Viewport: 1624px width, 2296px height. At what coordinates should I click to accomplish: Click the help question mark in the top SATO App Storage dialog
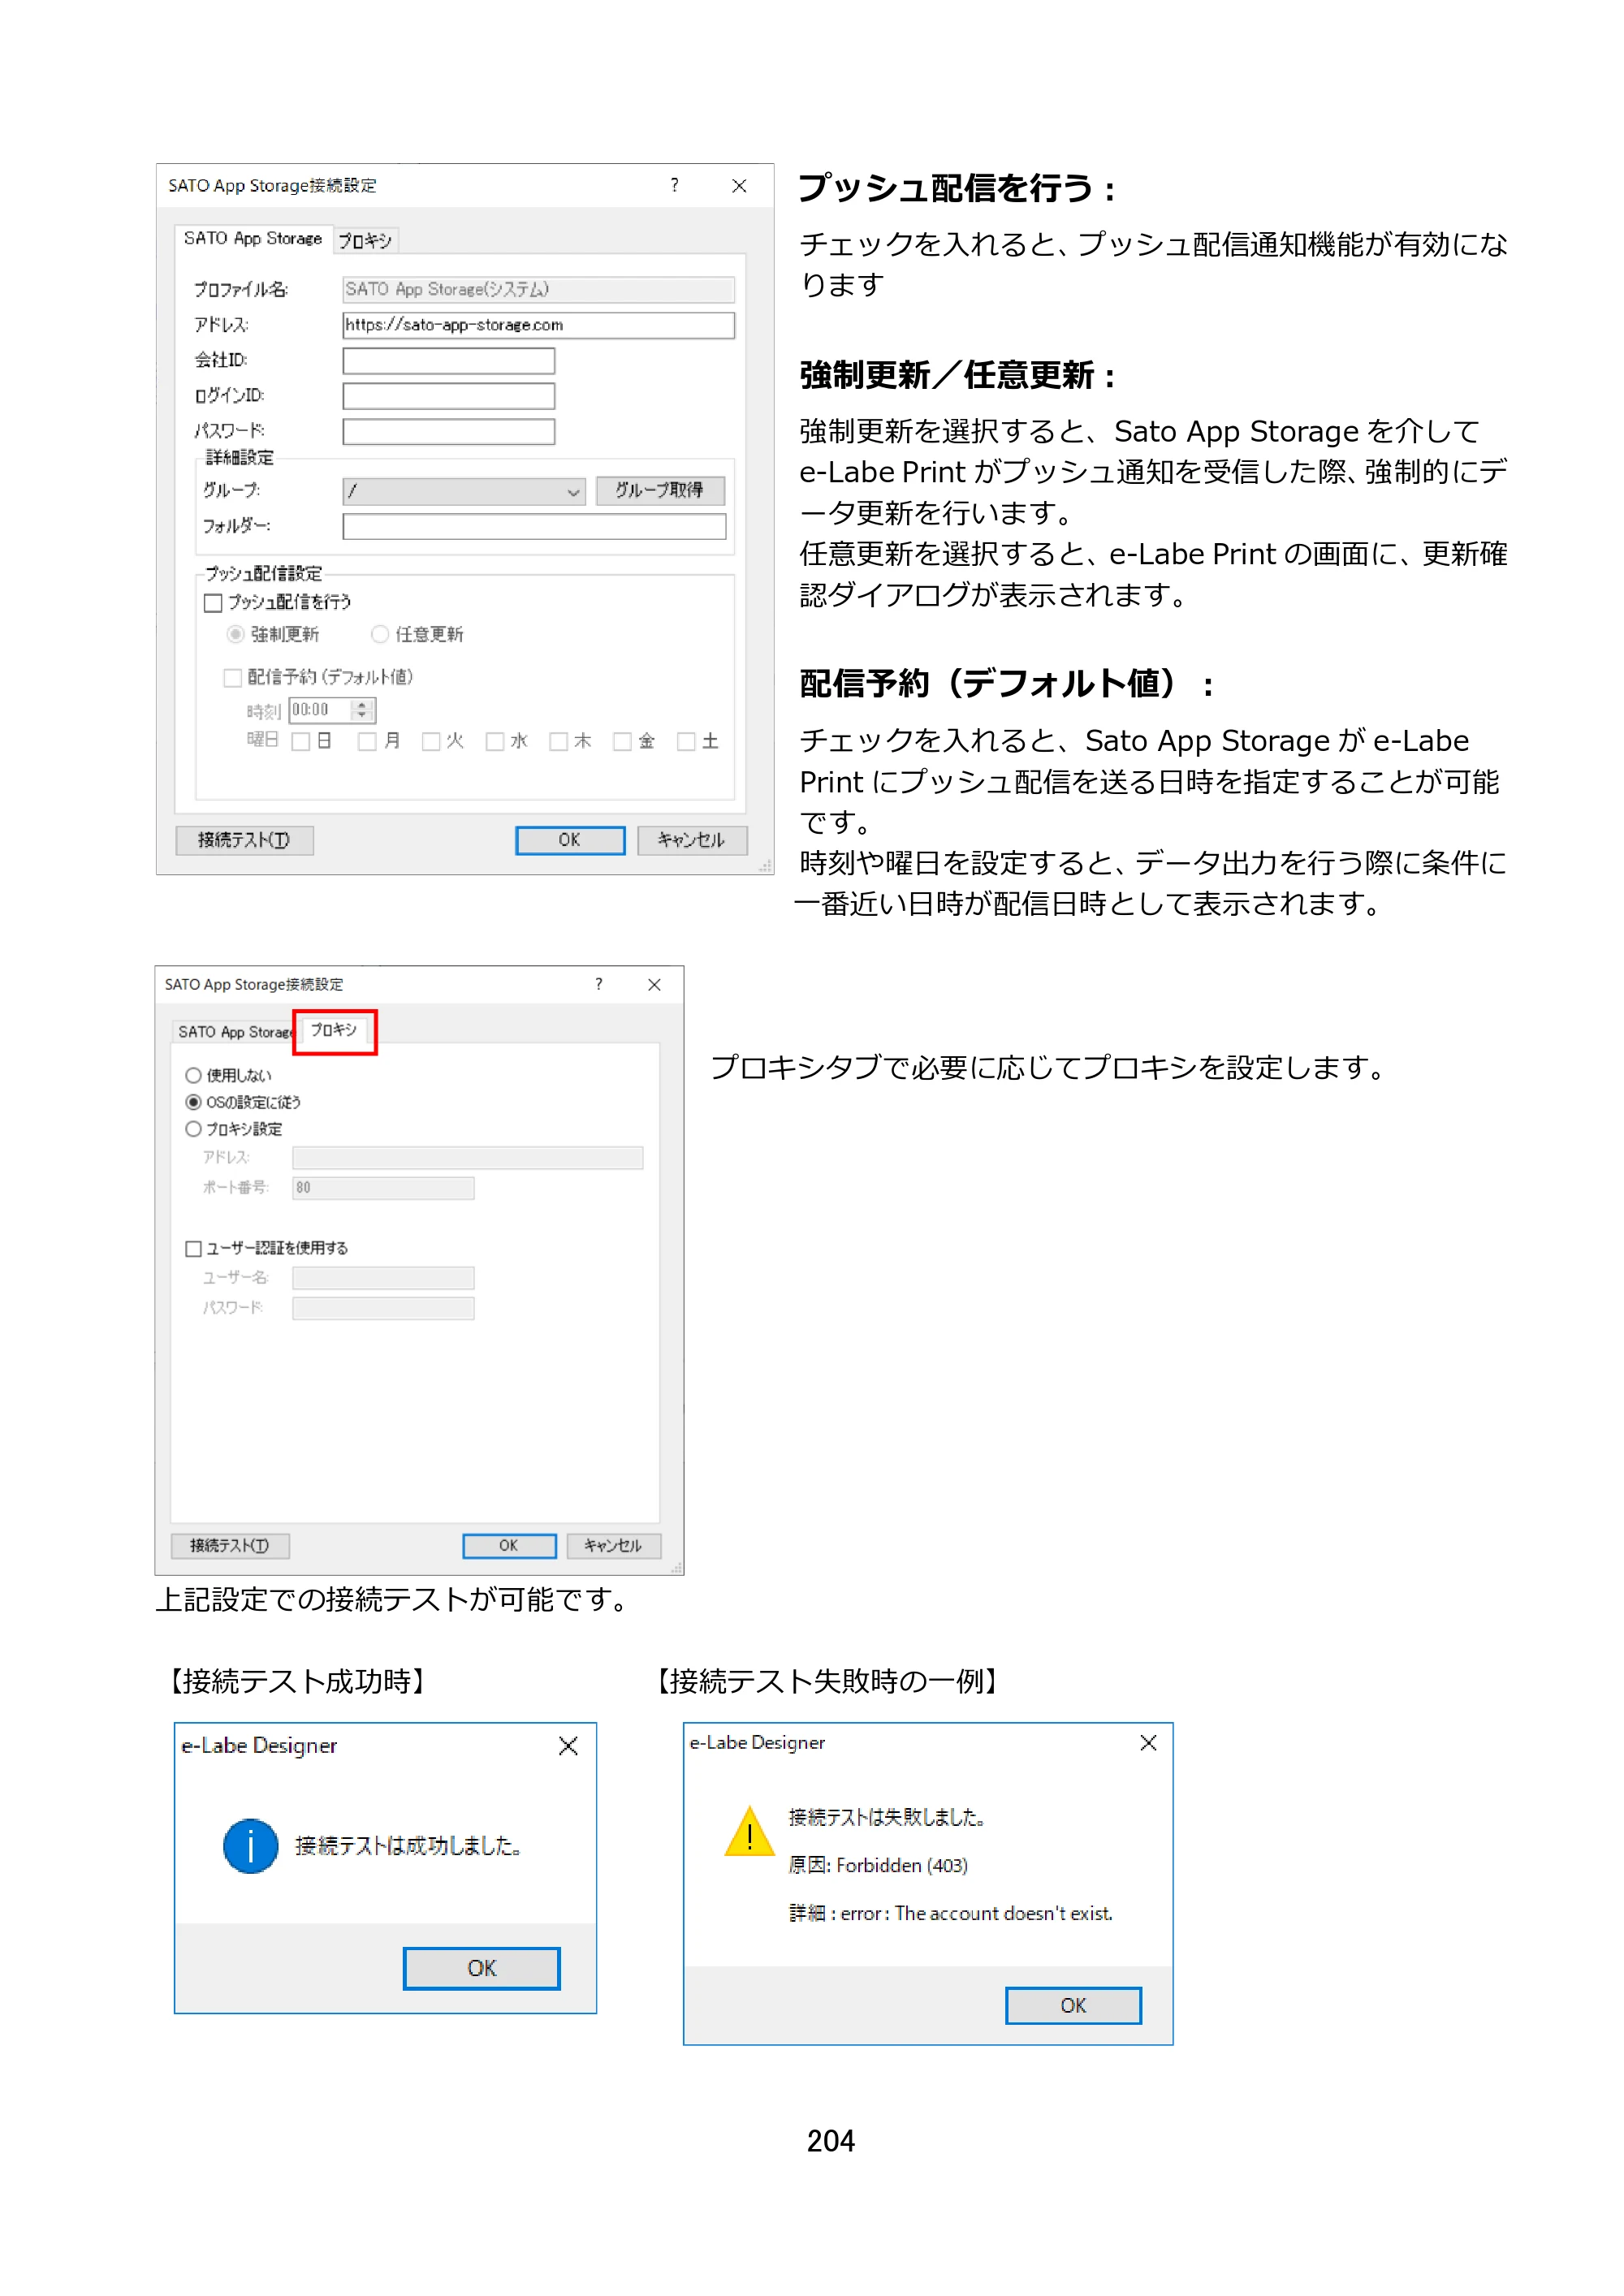tap(675, 185)
